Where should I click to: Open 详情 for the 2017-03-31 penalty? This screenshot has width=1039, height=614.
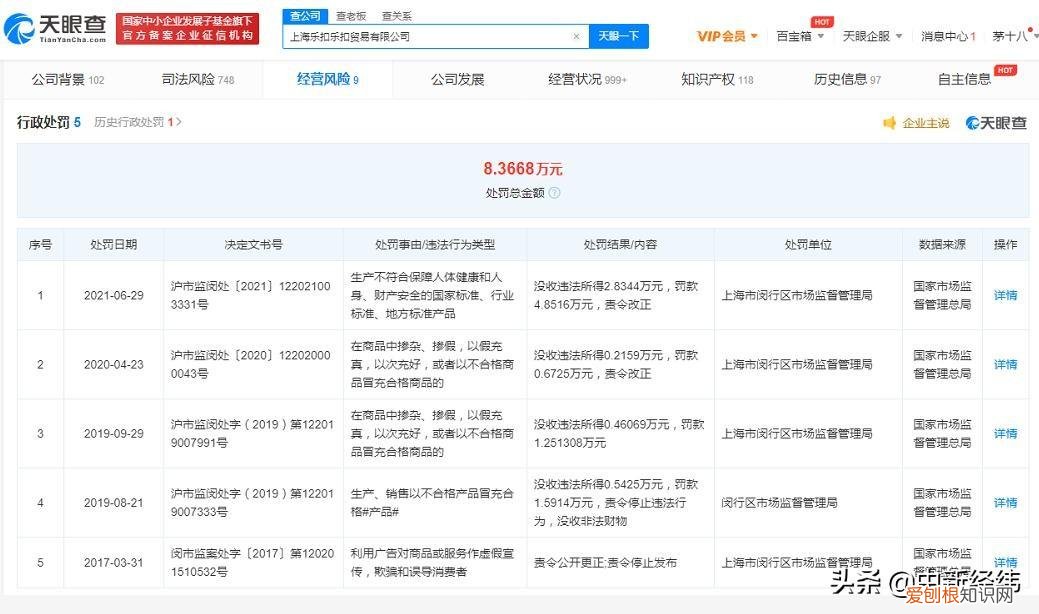pos(1005,562)
